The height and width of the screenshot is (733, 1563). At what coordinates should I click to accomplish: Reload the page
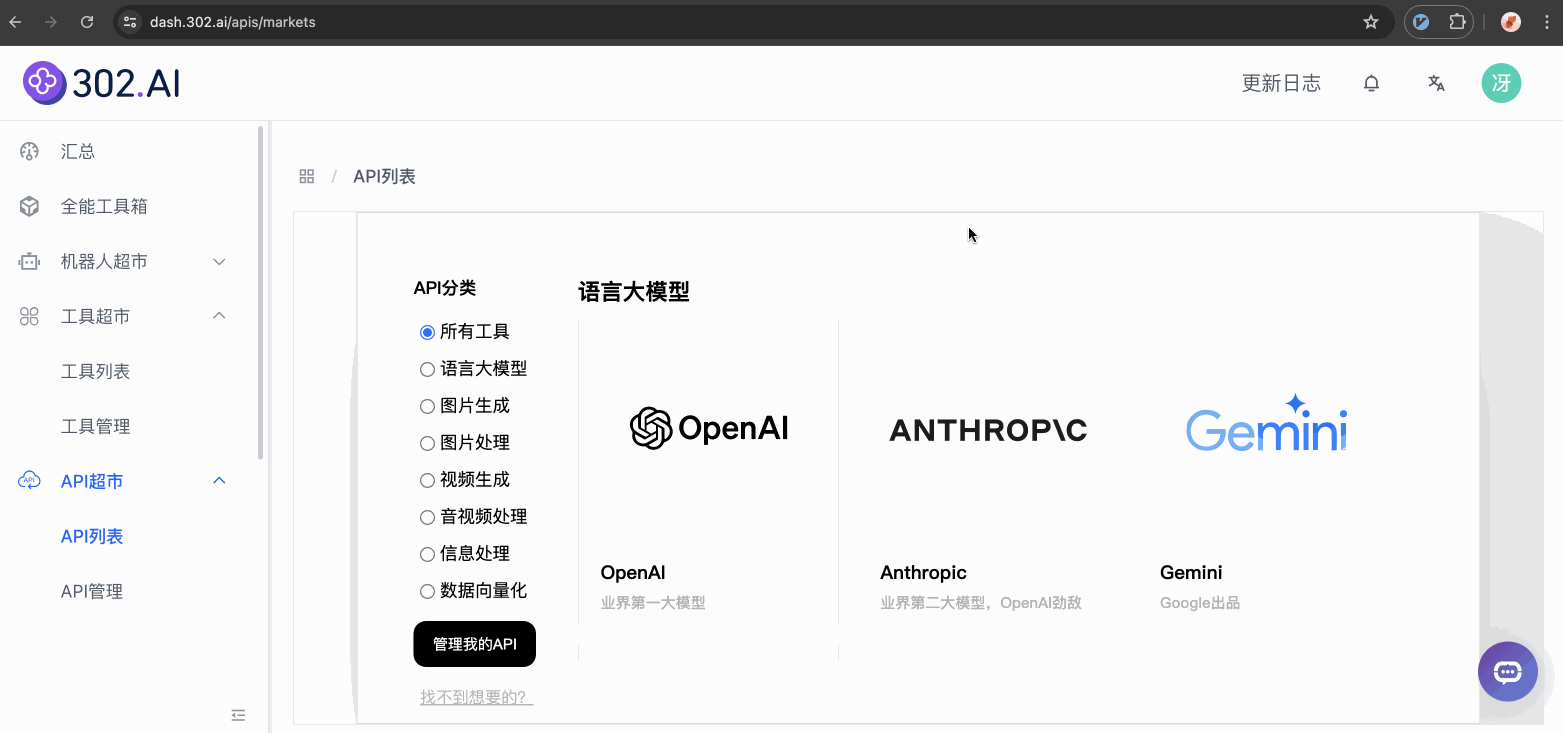point(87,22)
